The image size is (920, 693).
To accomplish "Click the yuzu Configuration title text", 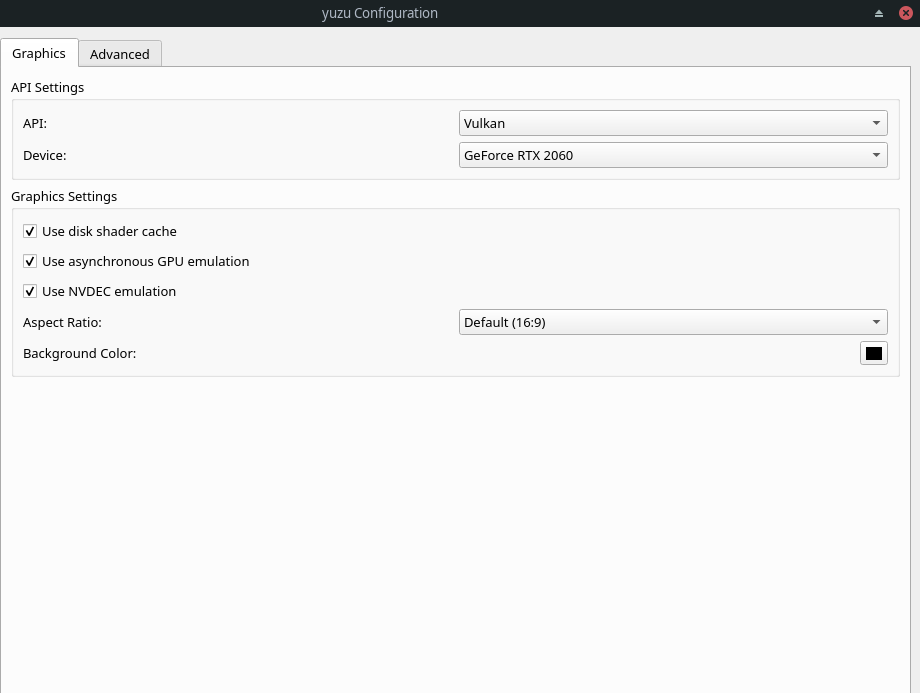I will coord(380,13).
